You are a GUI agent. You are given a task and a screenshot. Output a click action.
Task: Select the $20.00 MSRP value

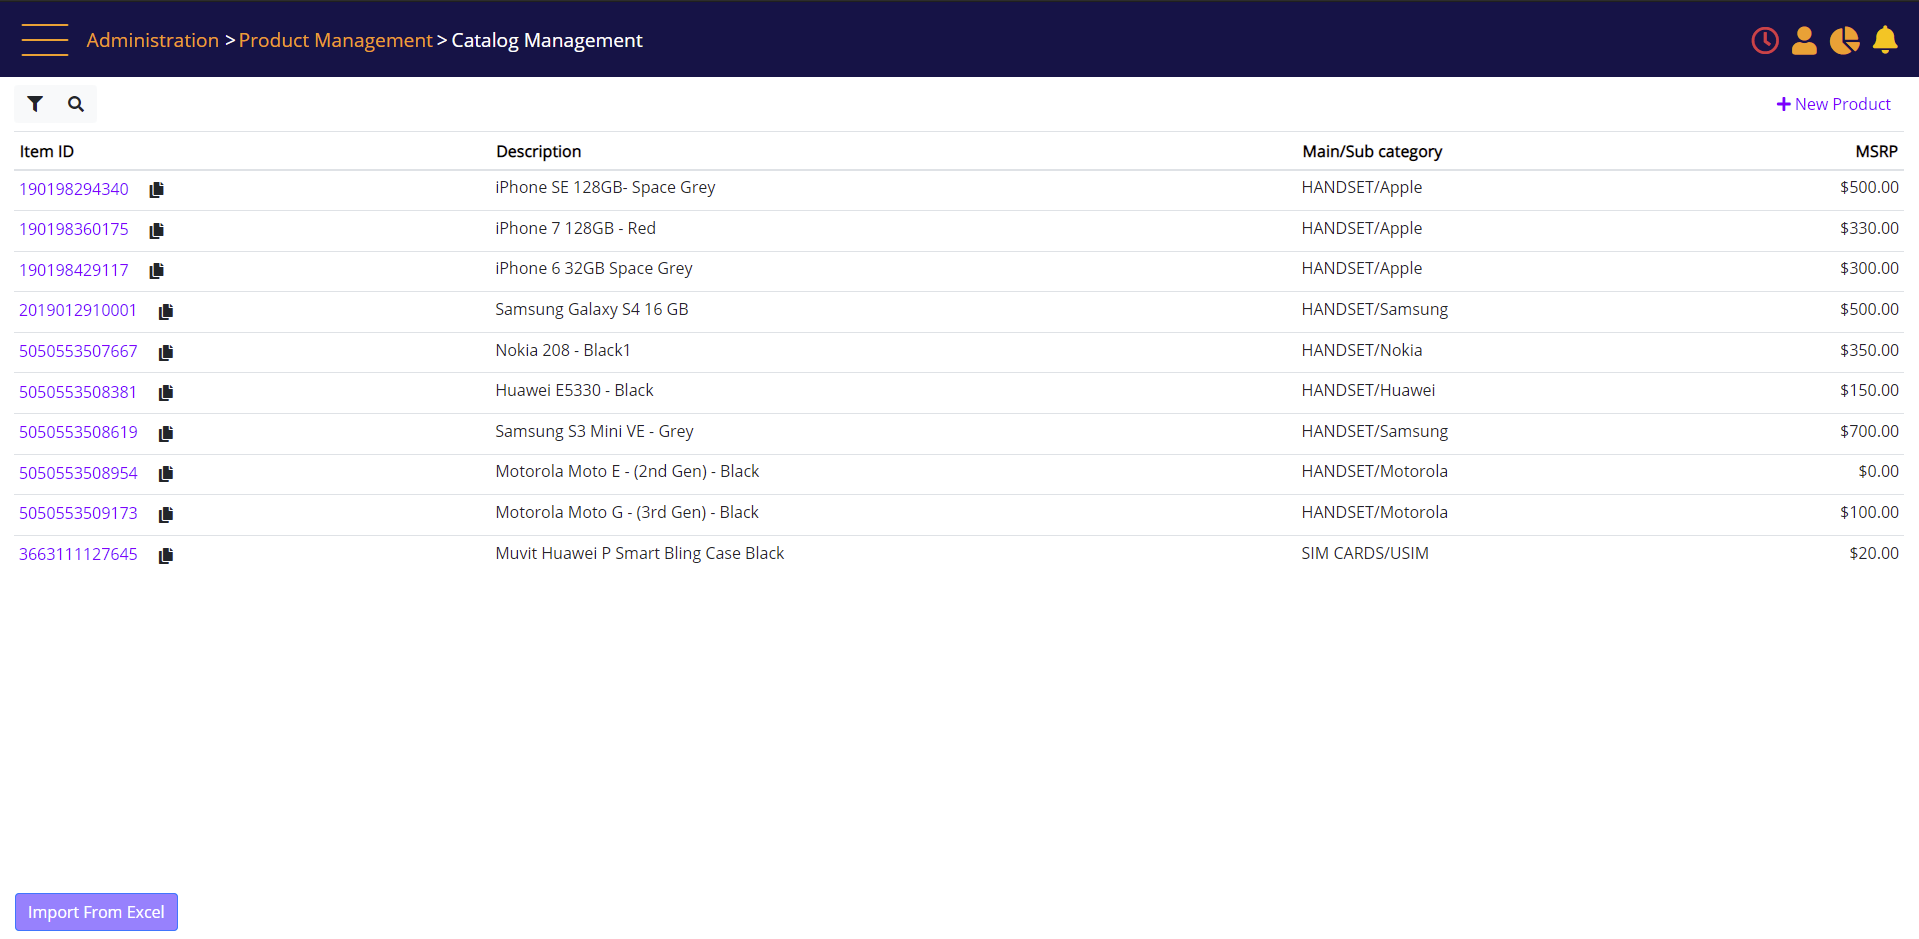1874,553
